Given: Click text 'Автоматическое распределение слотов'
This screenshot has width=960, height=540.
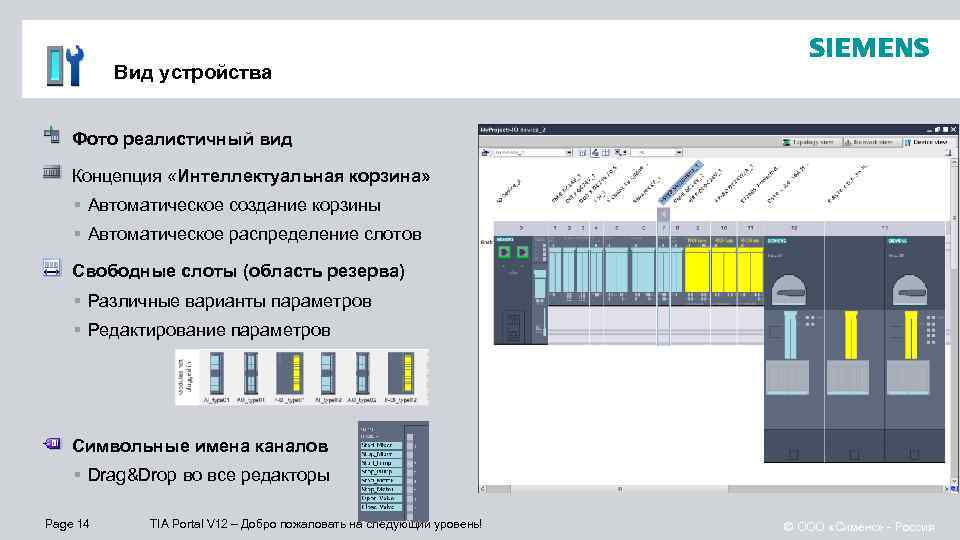Looking at the screenshot, I should coord(254,234).
